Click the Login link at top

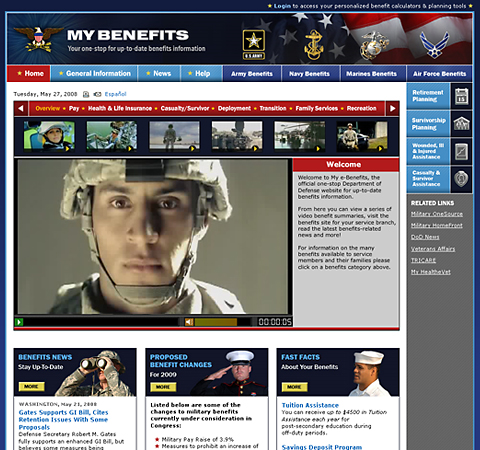click(282, 6)
